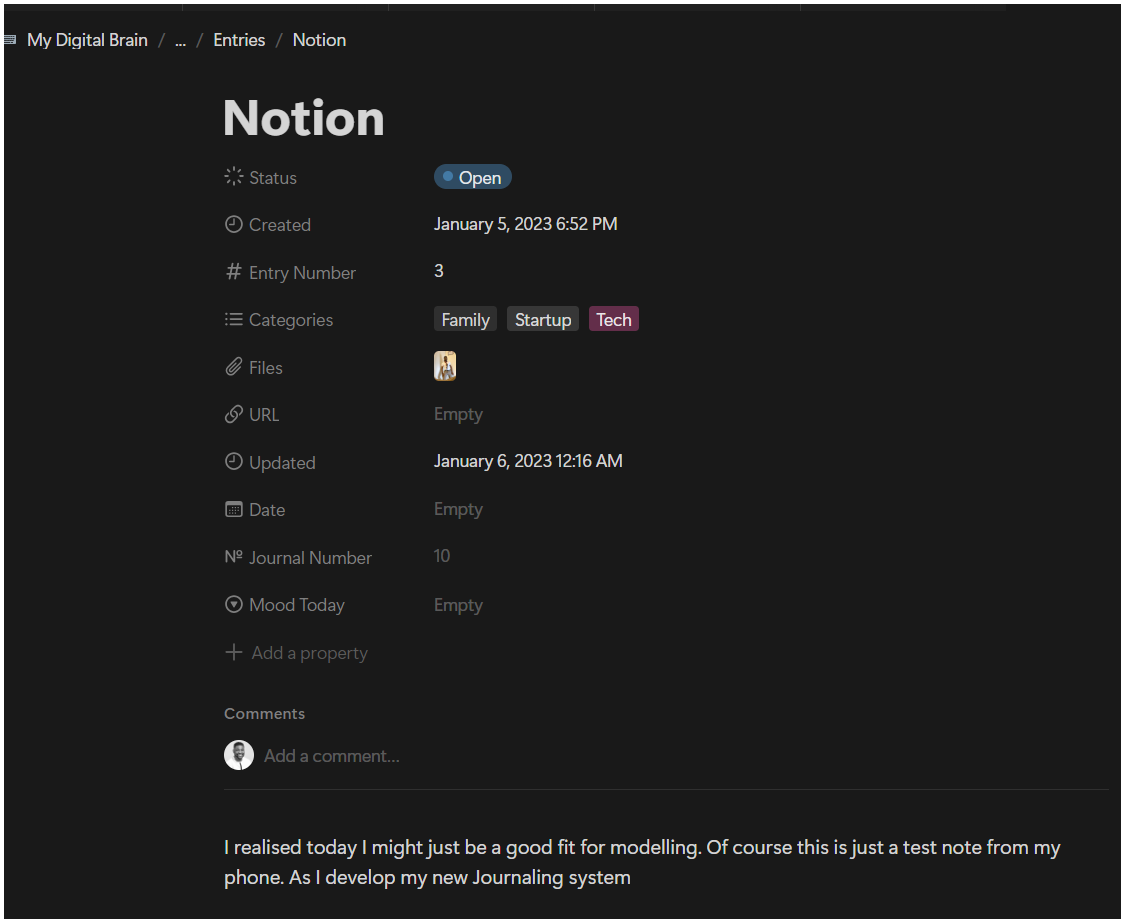This screenshot has width=1125, height=923.
Task: Click the Entry Number hash icon
Action: [x=233, y=272]
